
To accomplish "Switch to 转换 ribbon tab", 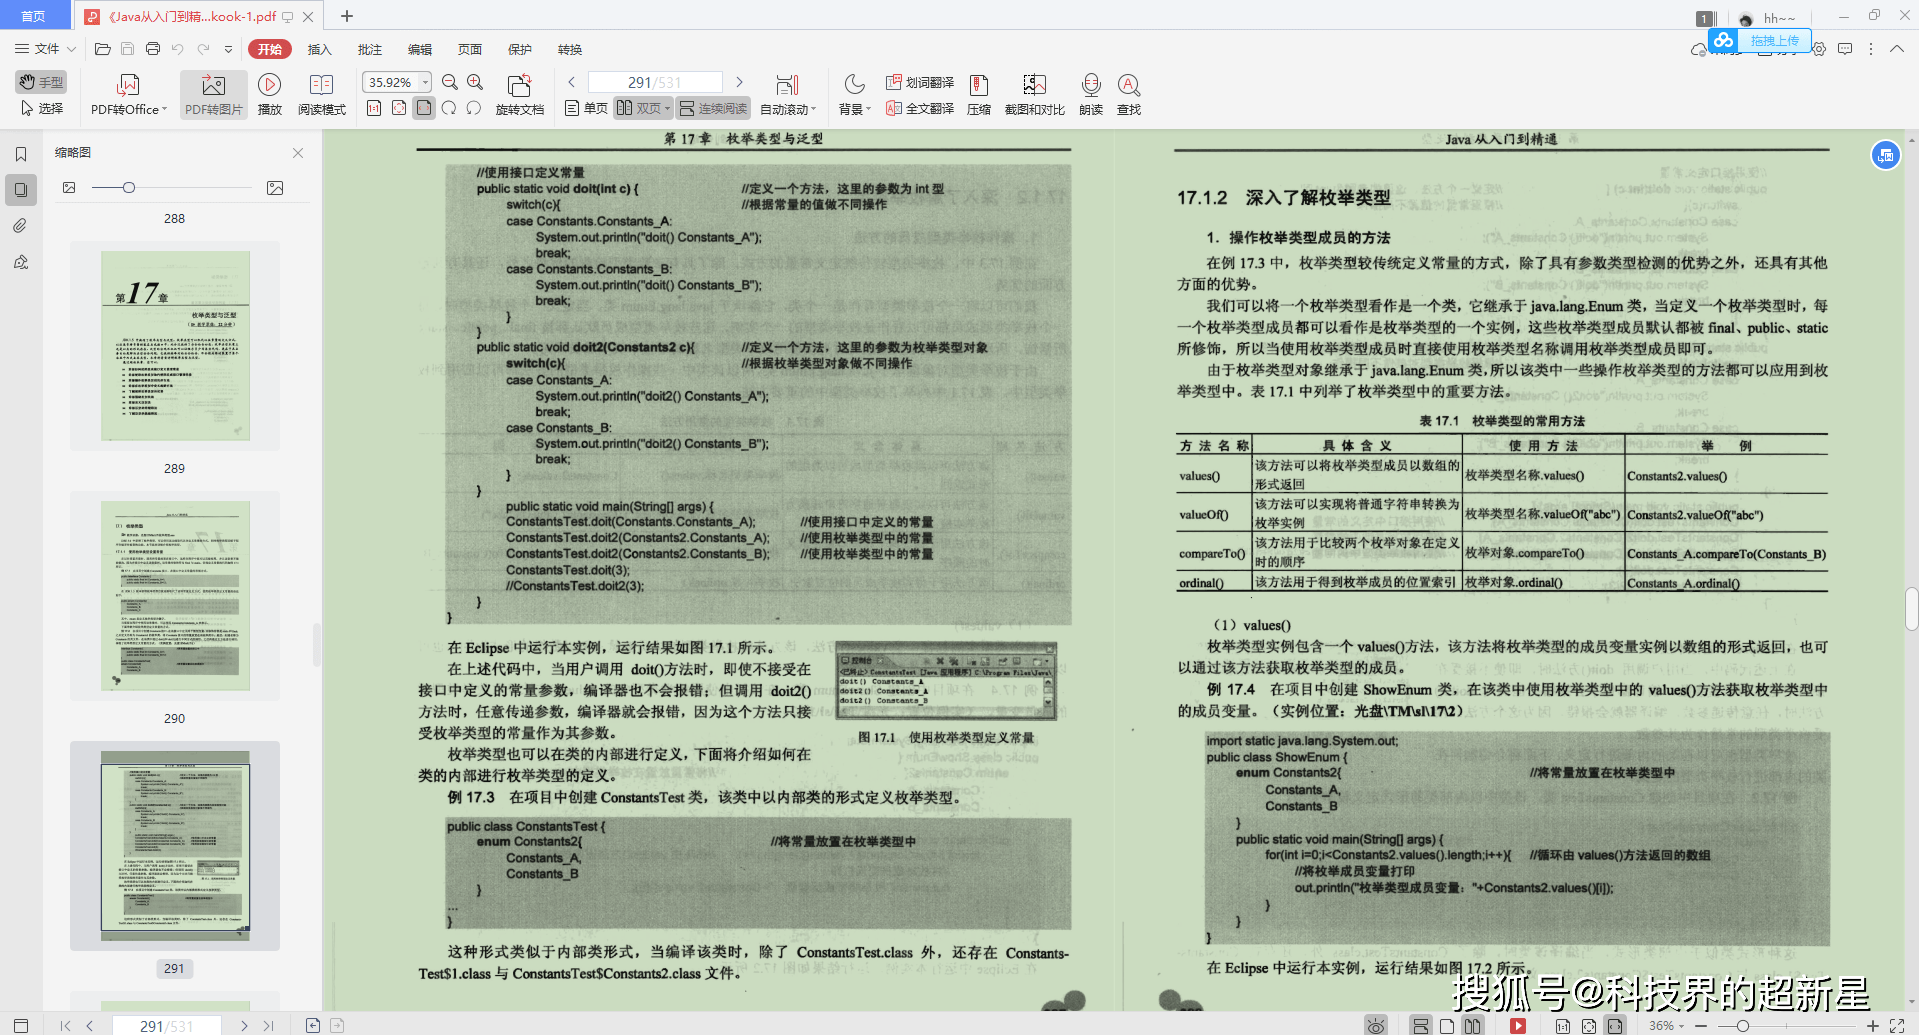I will coord(570,49).
